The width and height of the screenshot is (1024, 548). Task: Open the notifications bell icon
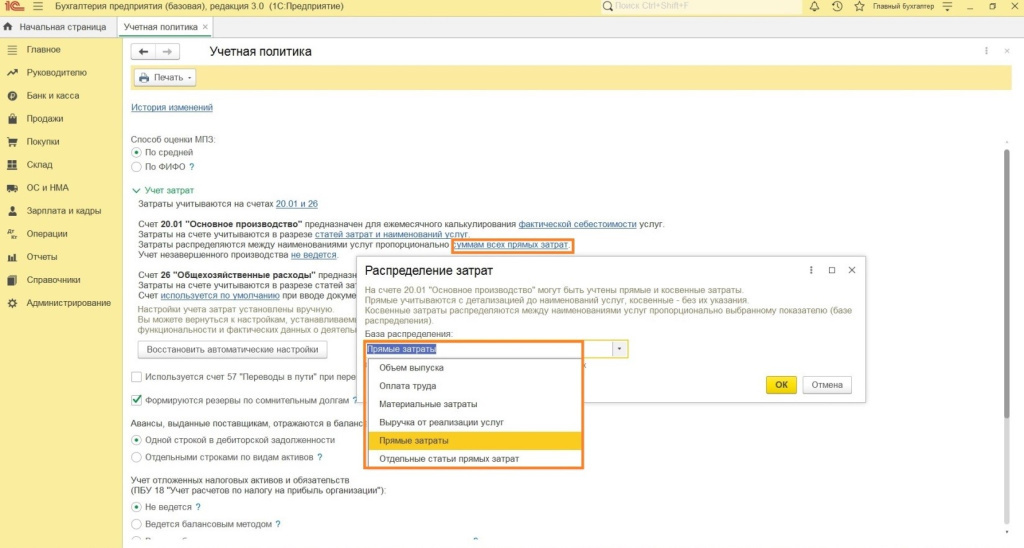click(x=814, y=7)
